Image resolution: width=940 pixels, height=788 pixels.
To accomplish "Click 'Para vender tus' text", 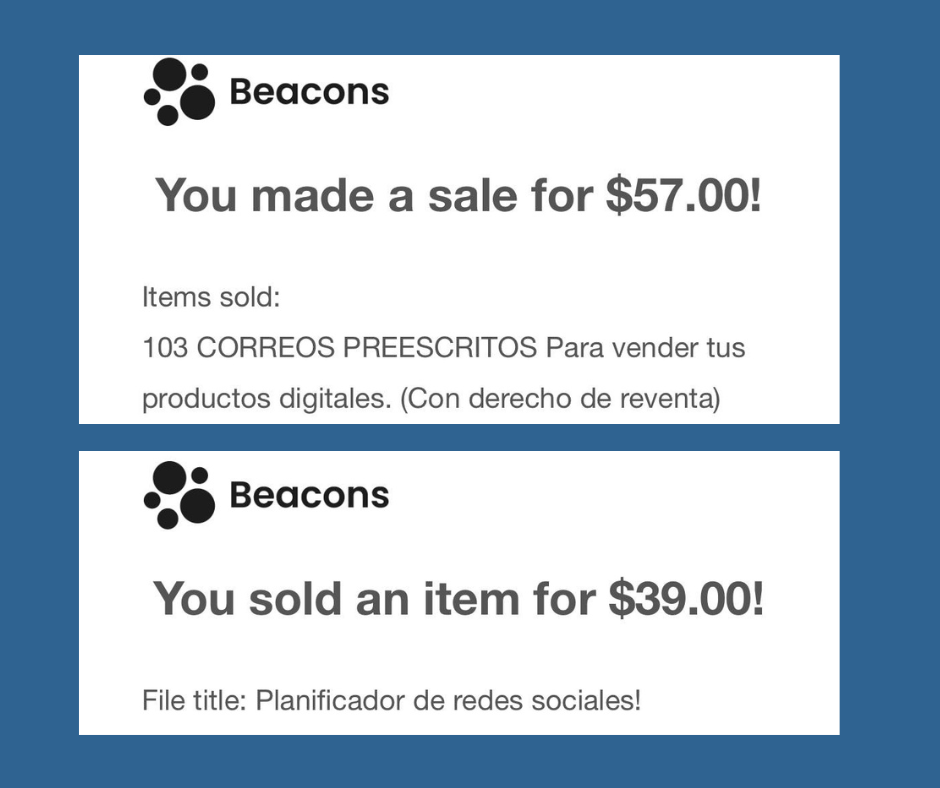I will tap(645, 349).
